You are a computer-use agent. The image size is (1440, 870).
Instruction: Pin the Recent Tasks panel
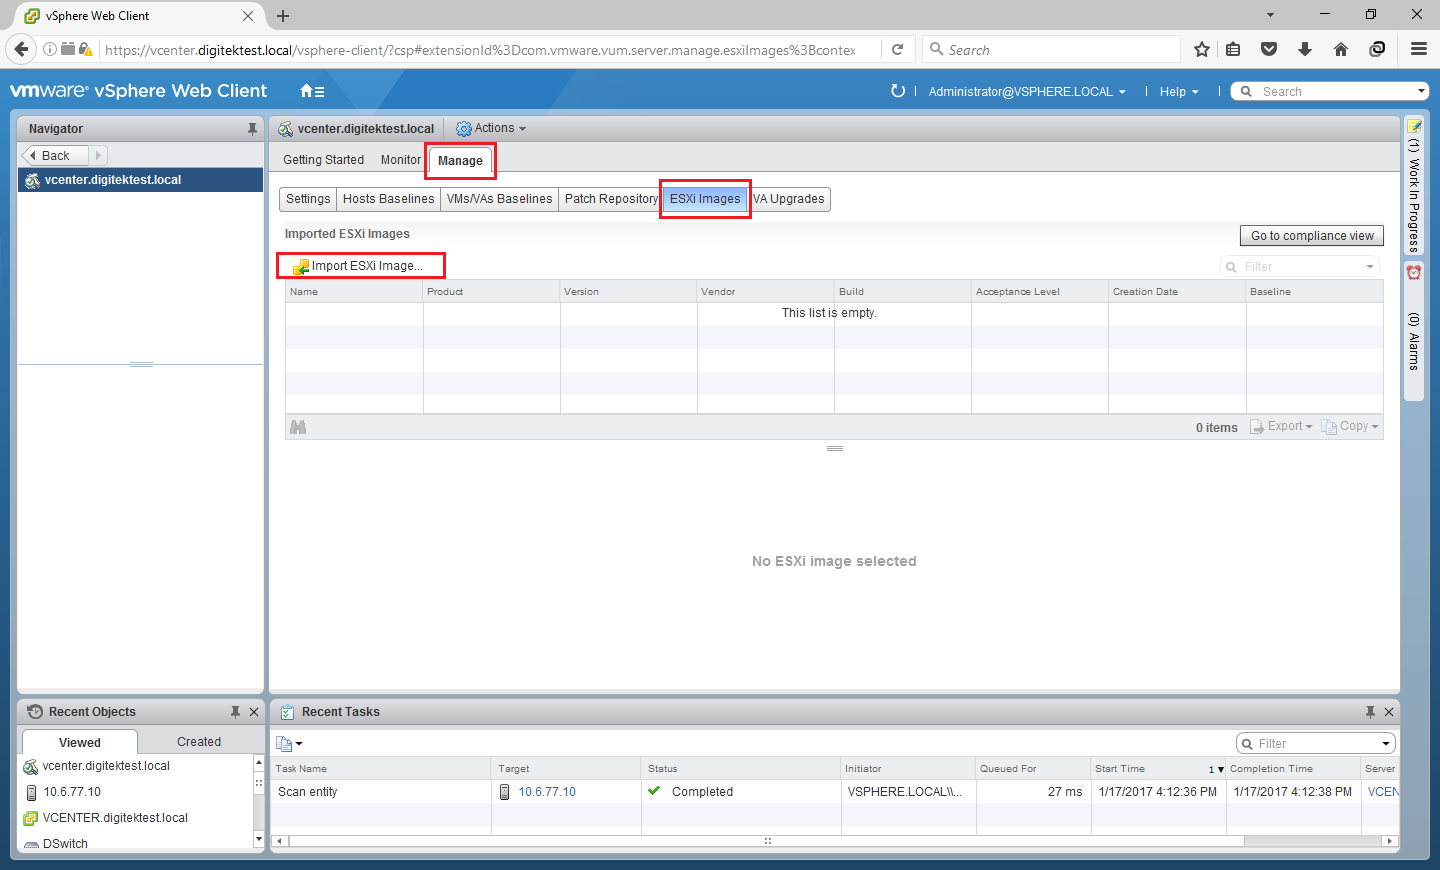pyautogui.click(x=1370, y=712)
